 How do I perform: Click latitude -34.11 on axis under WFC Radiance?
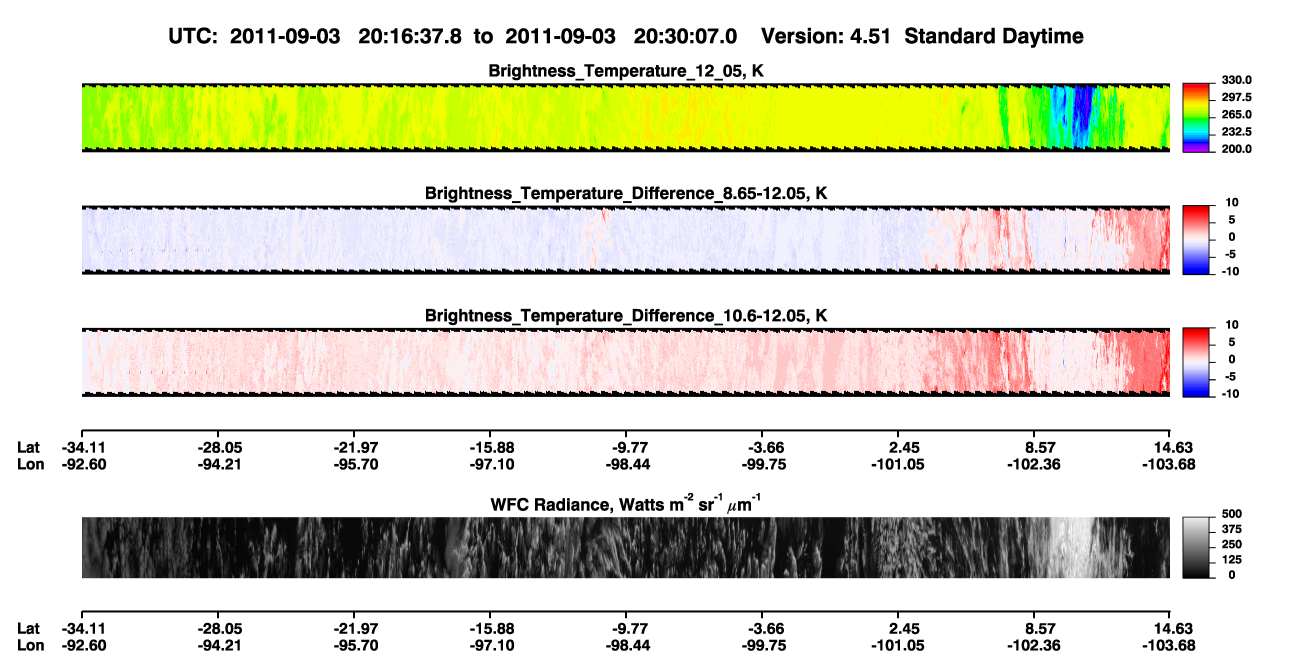pos(82,628)
